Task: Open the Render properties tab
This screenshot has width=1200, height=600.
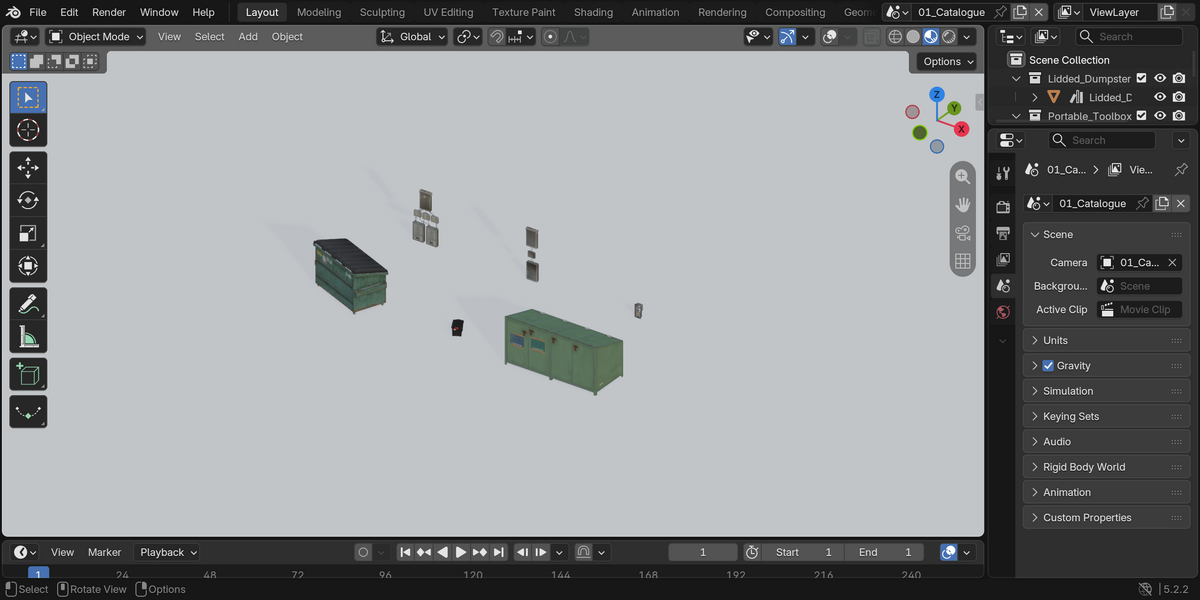Action: tap(1003, 207)
